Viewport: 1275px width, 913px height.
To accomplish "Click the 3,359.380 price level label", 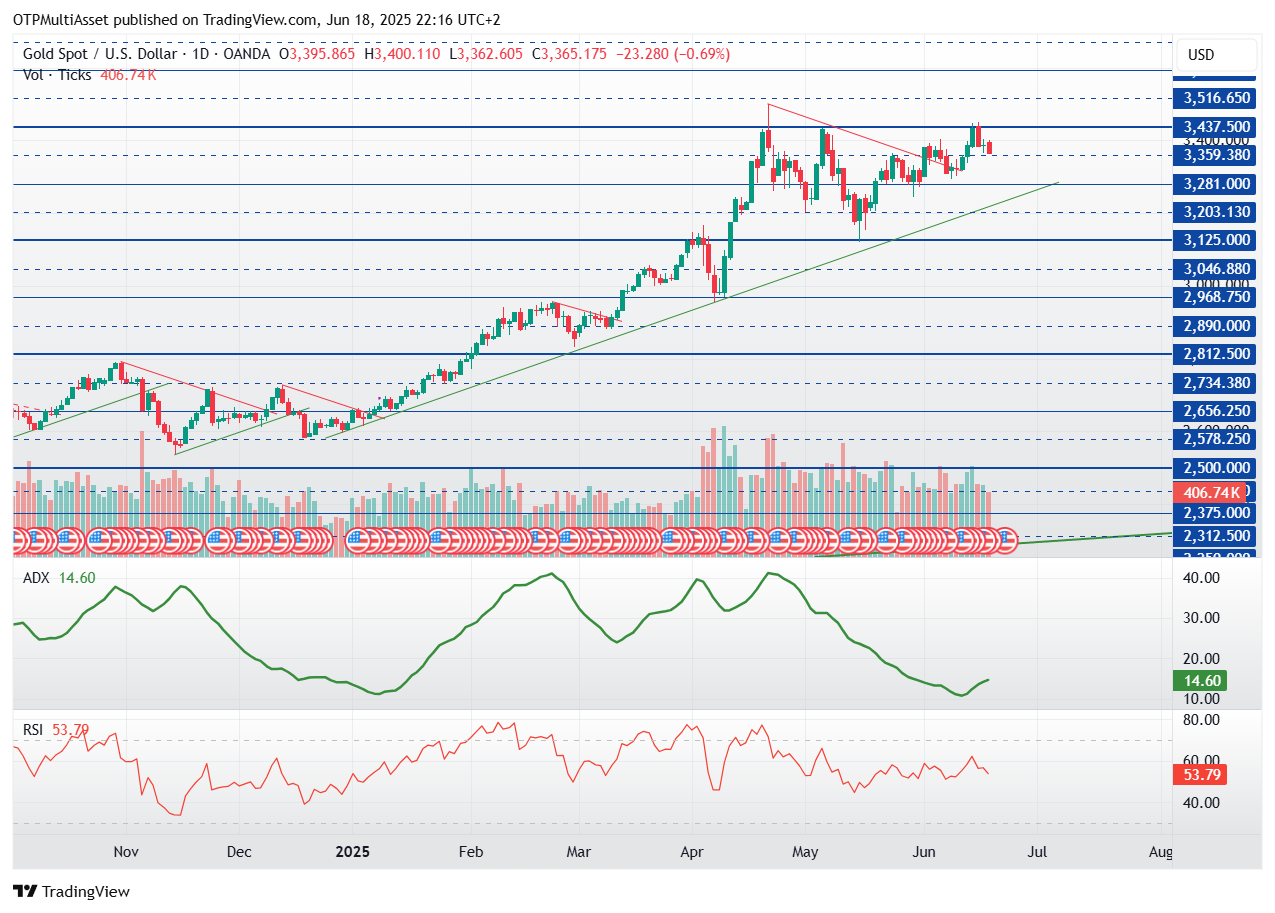I will coord(1216,155).
